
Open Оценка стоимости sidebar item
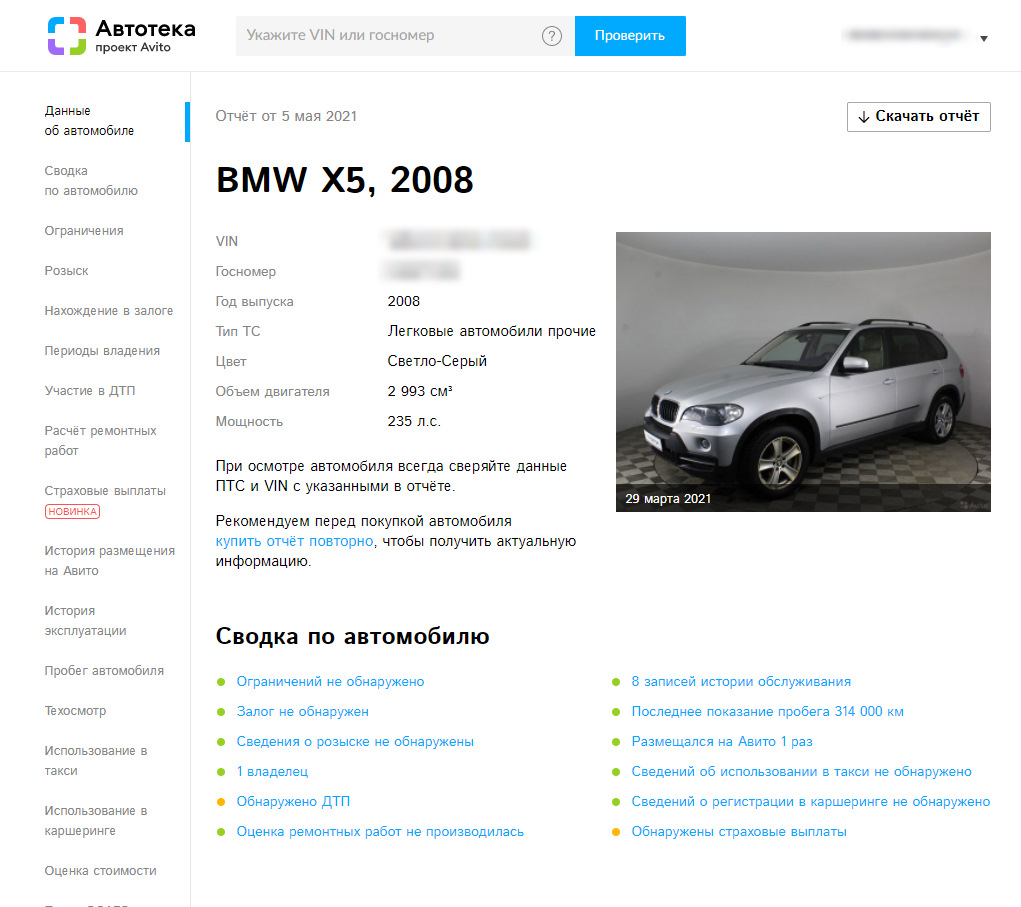[x=100, y=871]
